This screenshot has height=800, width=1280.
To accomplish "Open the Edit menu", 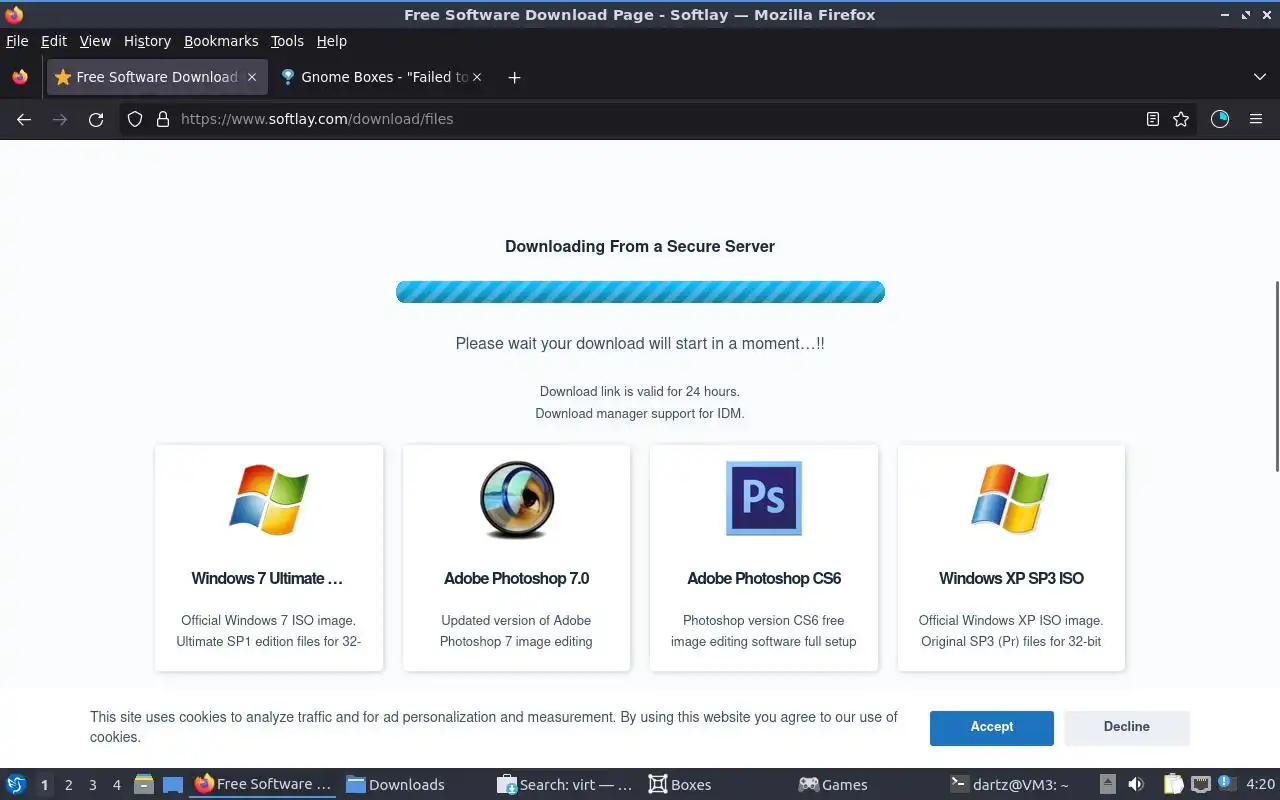I will 54,41.
